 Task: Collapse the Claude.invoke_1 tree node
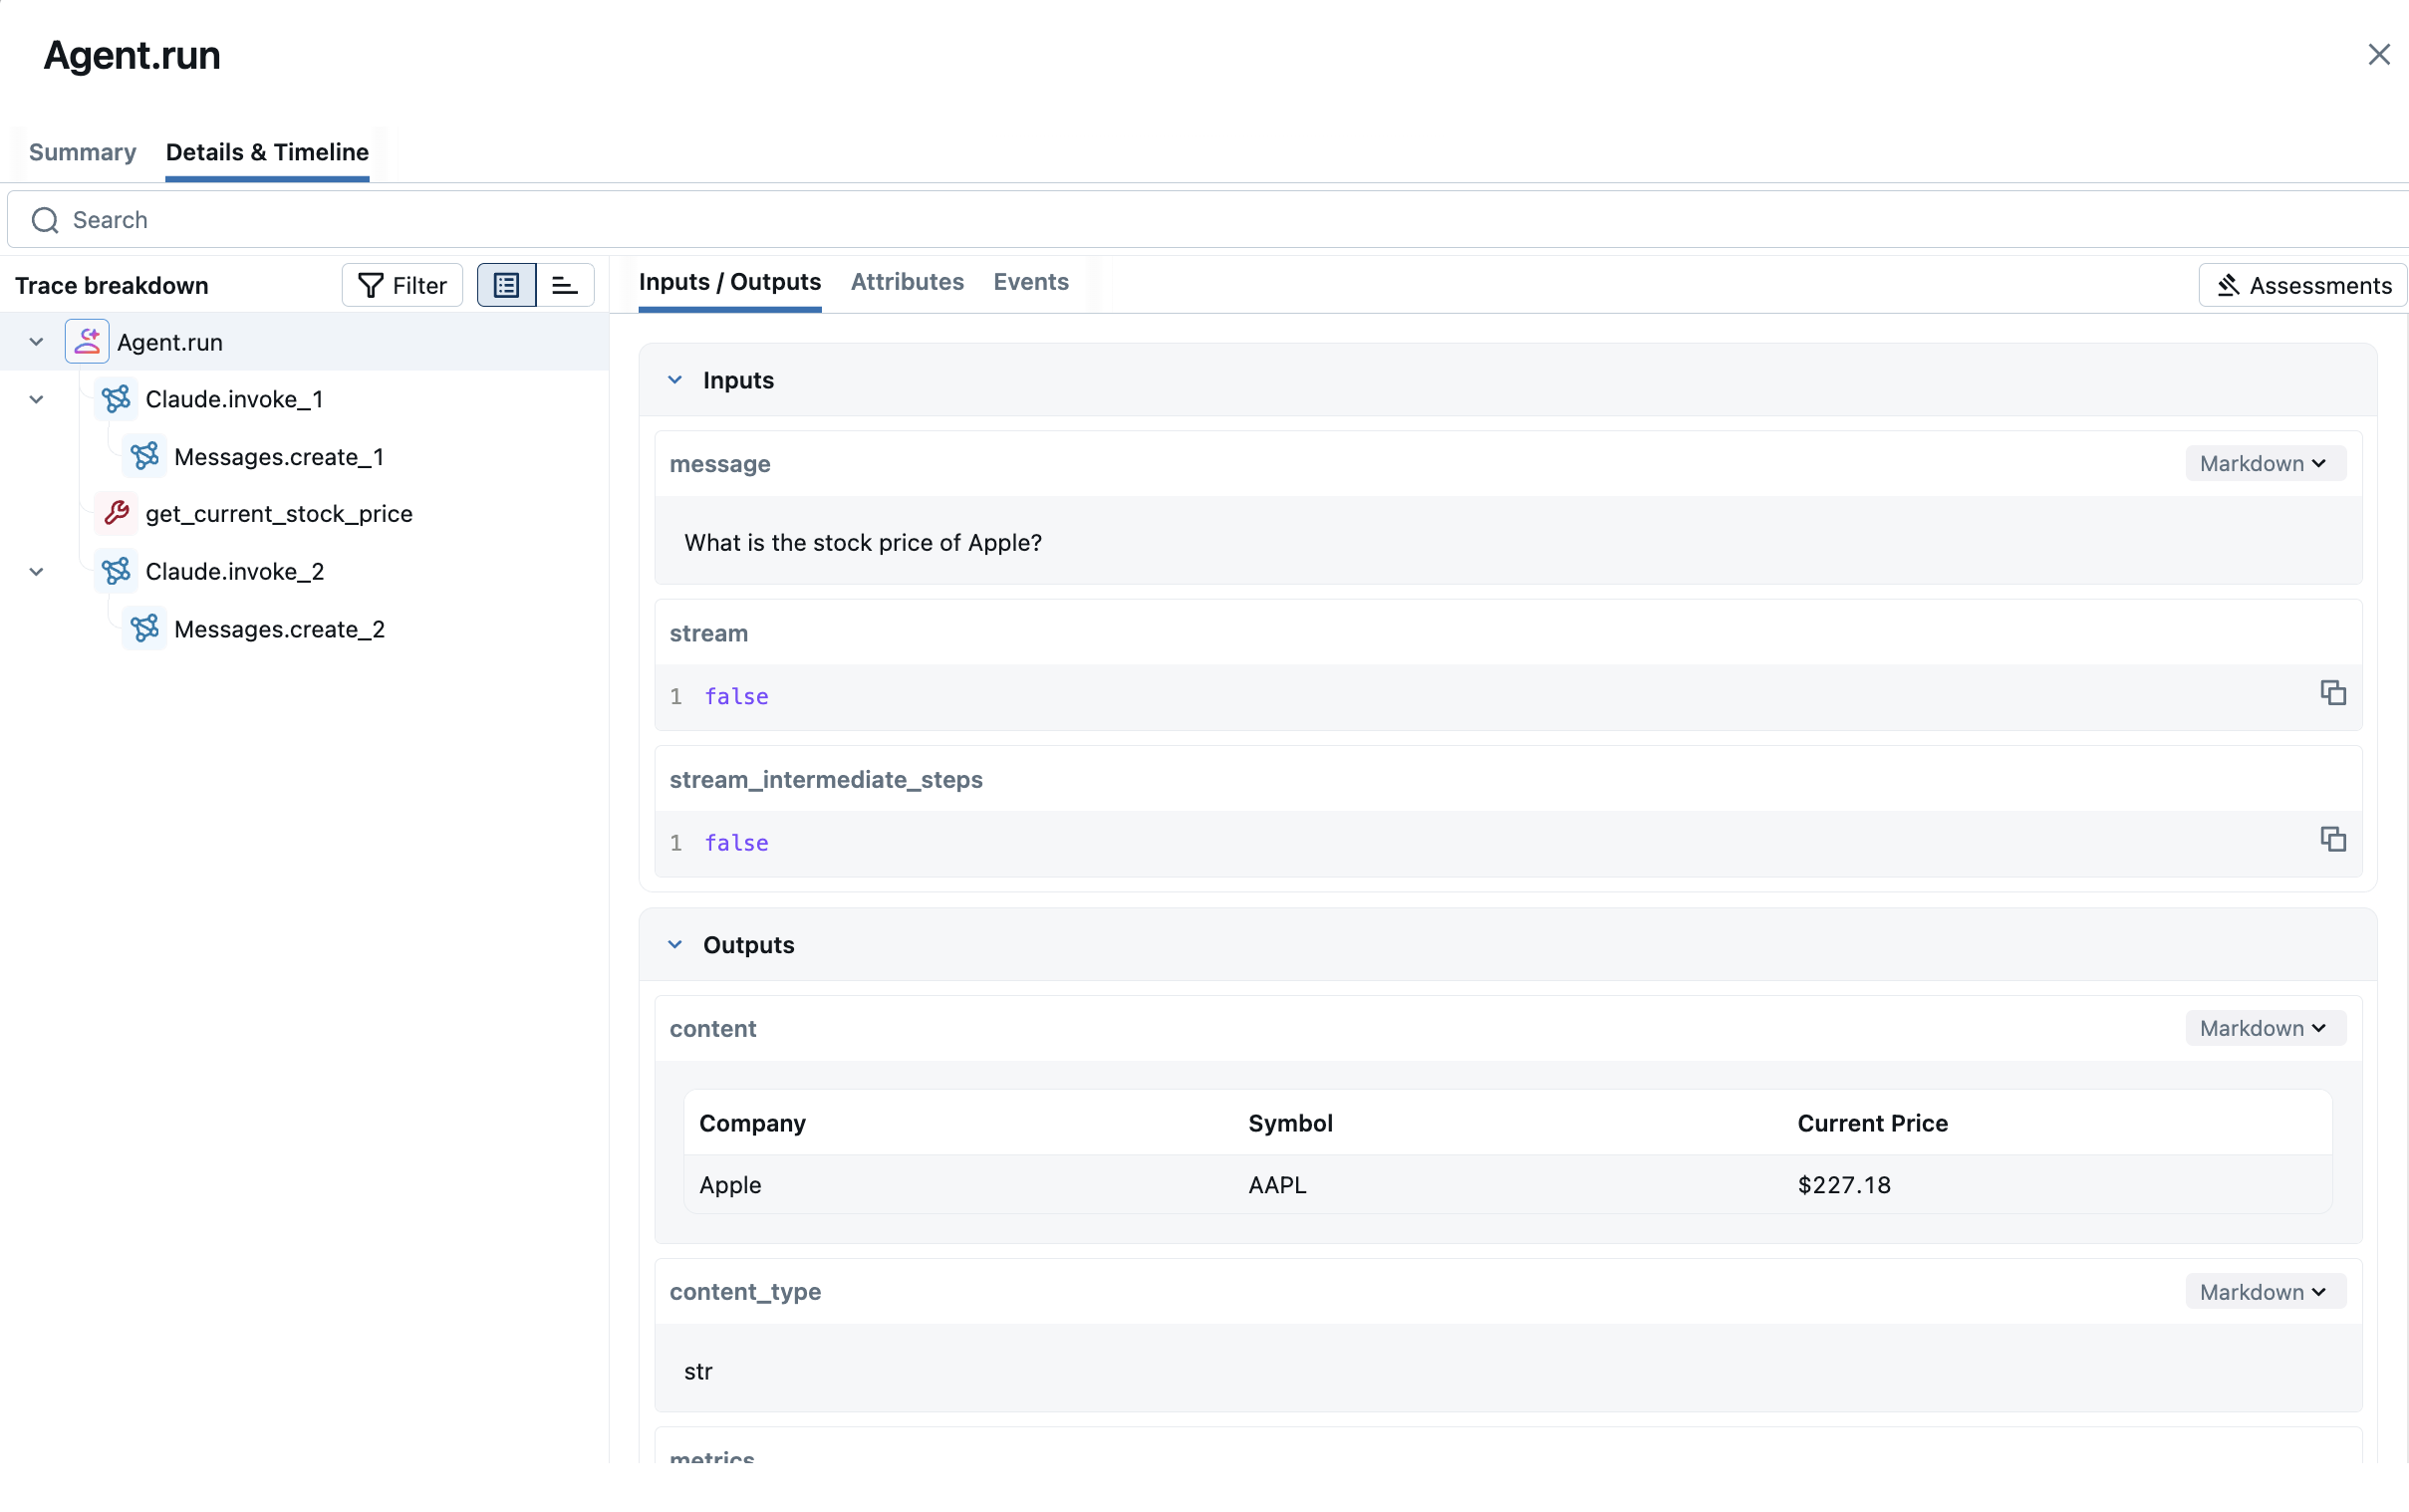(x=37, y=400)
